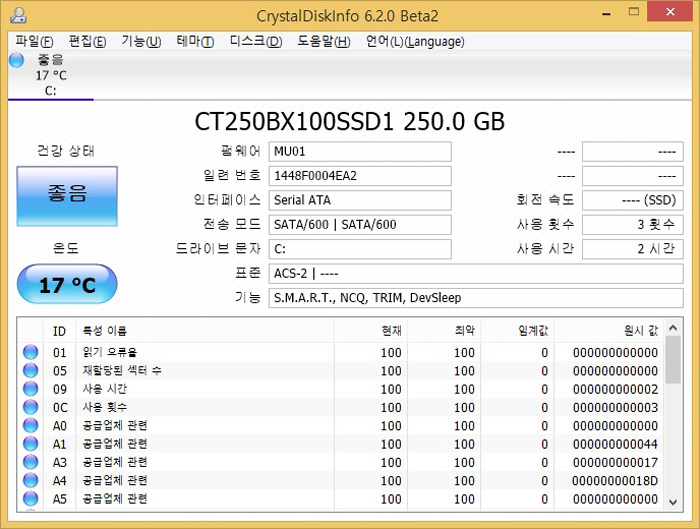Click the status orb for attribute A3
700x529 pixels.
30,462
